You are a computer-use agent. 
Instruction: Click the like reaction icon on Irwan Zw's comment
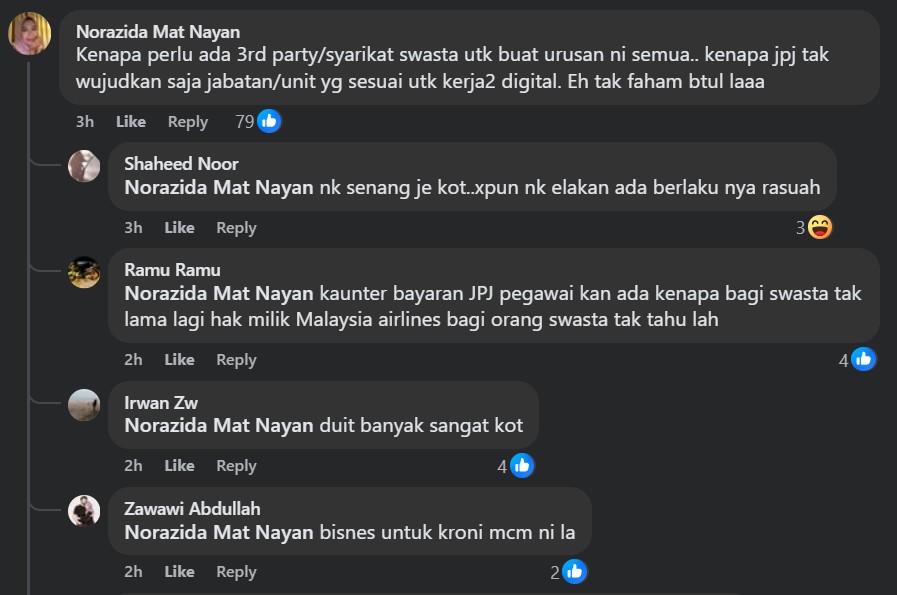pos(521,465)
